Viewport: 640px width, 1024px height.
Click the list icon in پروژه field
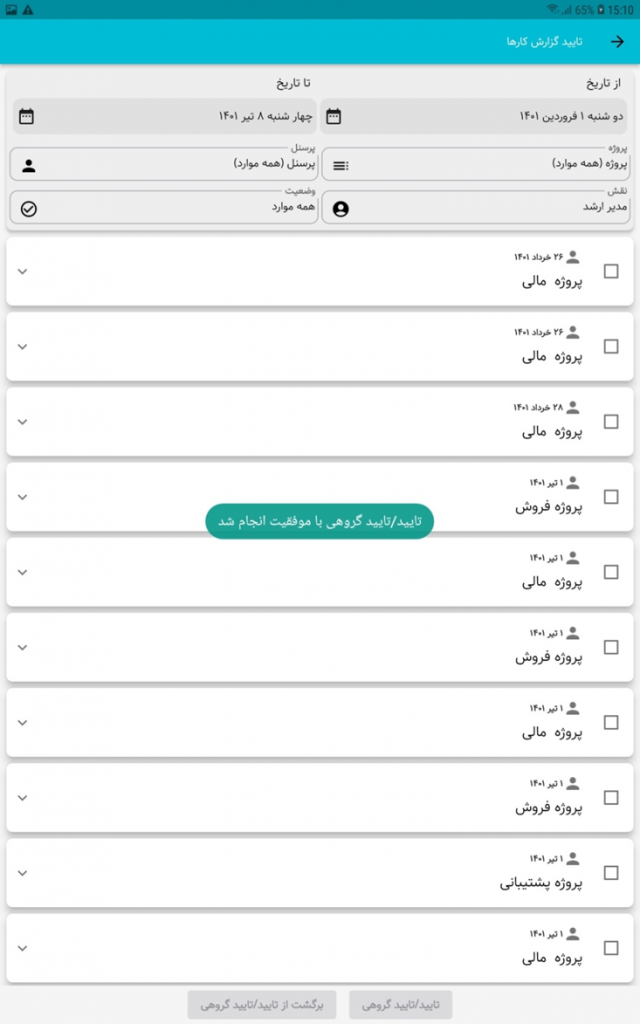click(x=340, y=166)
